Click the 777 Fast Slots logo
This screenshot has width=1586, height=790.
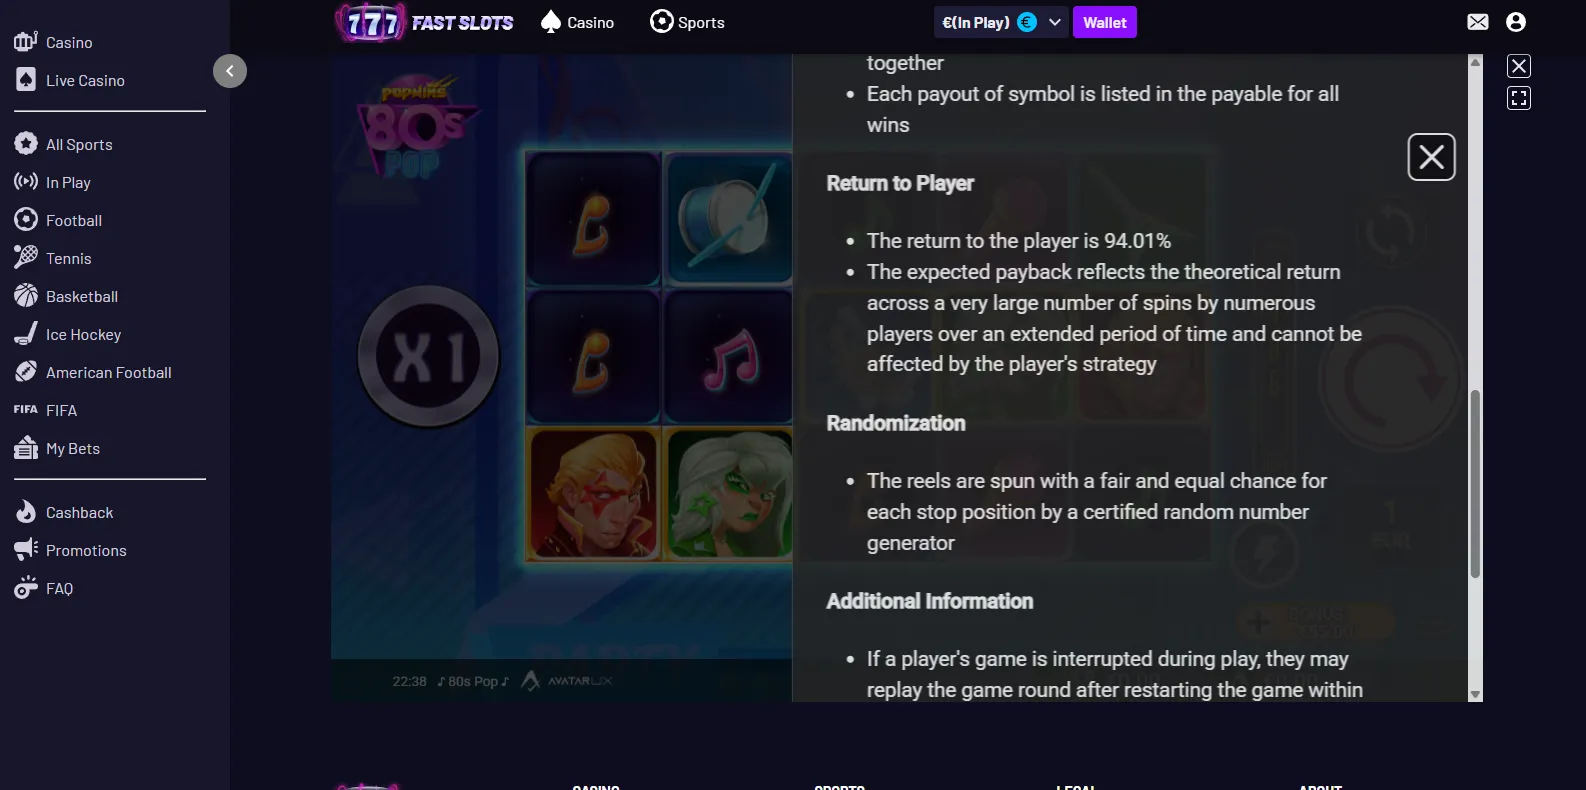[x=425, y=22]
